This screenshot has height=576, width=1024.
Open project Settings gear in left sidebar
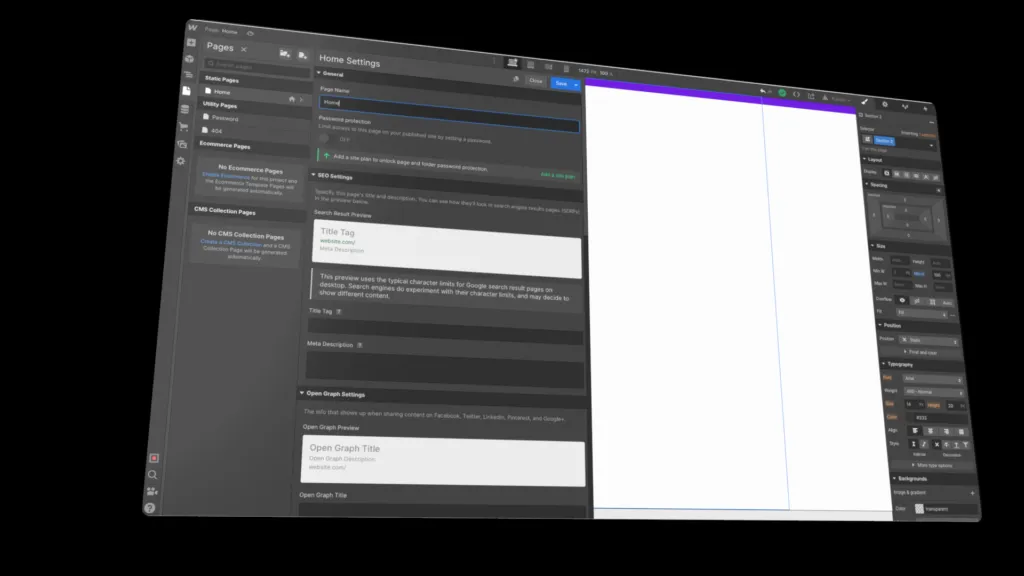[x=181, y=161]
